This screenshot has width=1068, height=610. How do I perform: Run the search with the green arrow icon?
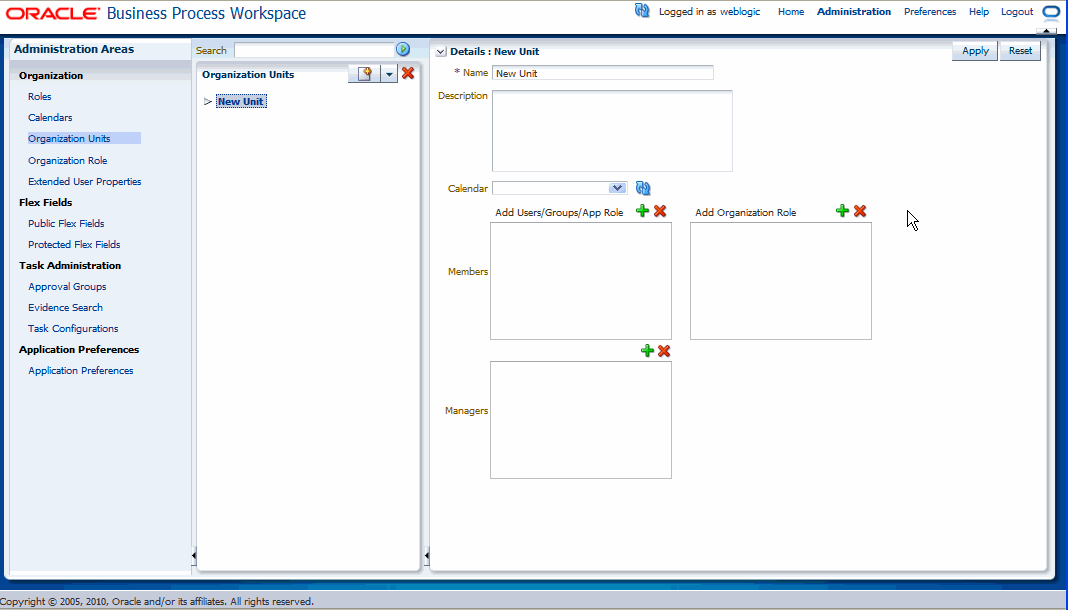[x=403, y=49]
